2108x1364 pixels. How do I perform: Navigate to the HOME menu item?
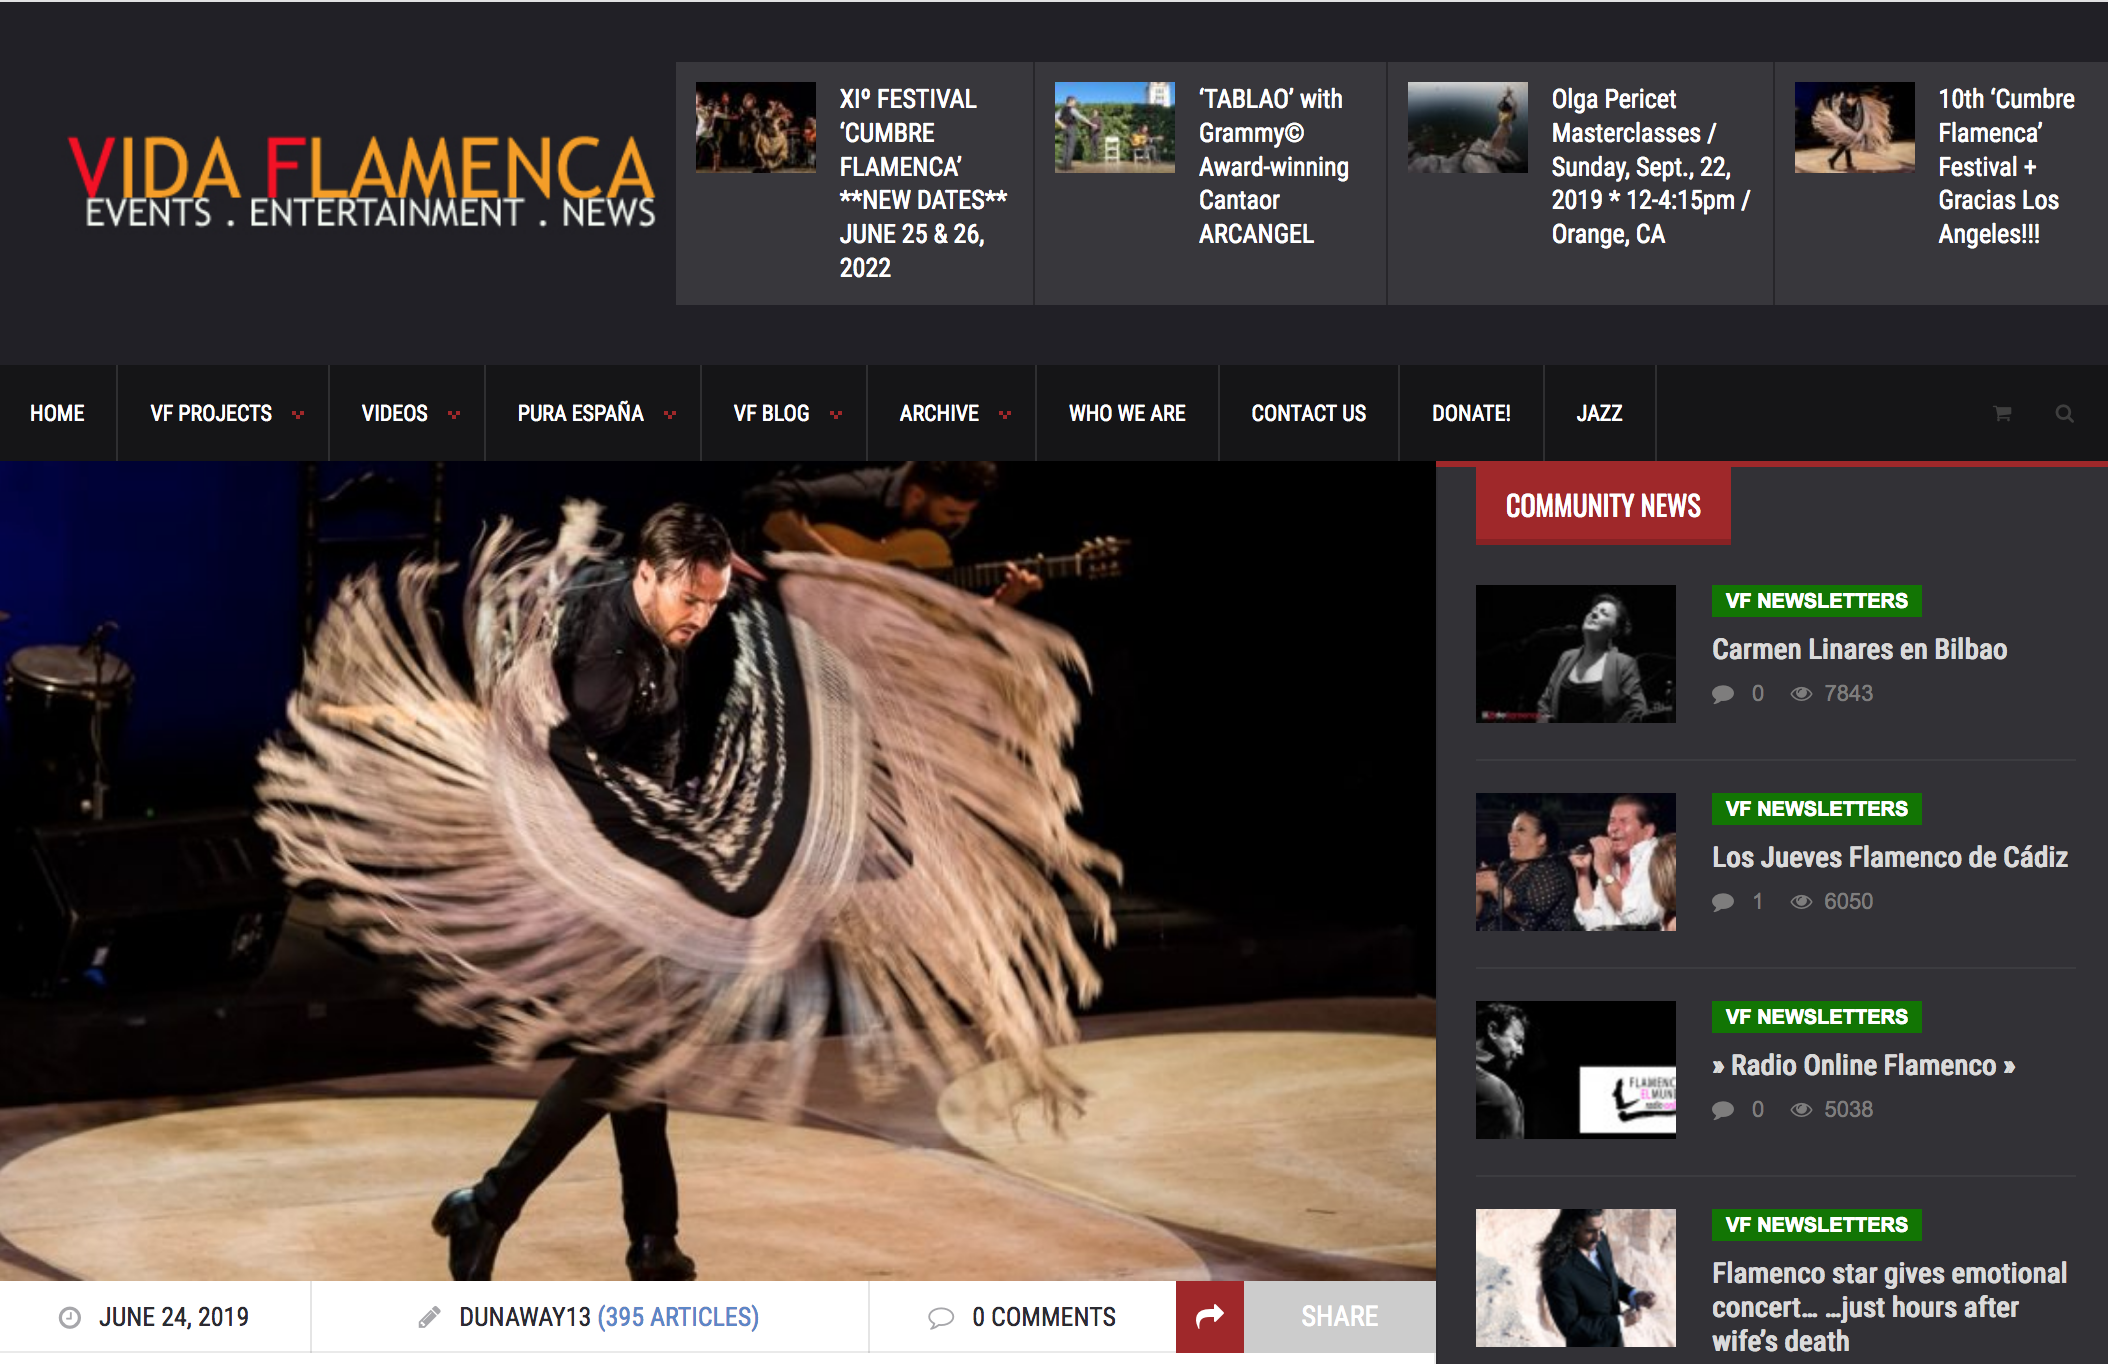pyautogui.click(x=57, y=413)
